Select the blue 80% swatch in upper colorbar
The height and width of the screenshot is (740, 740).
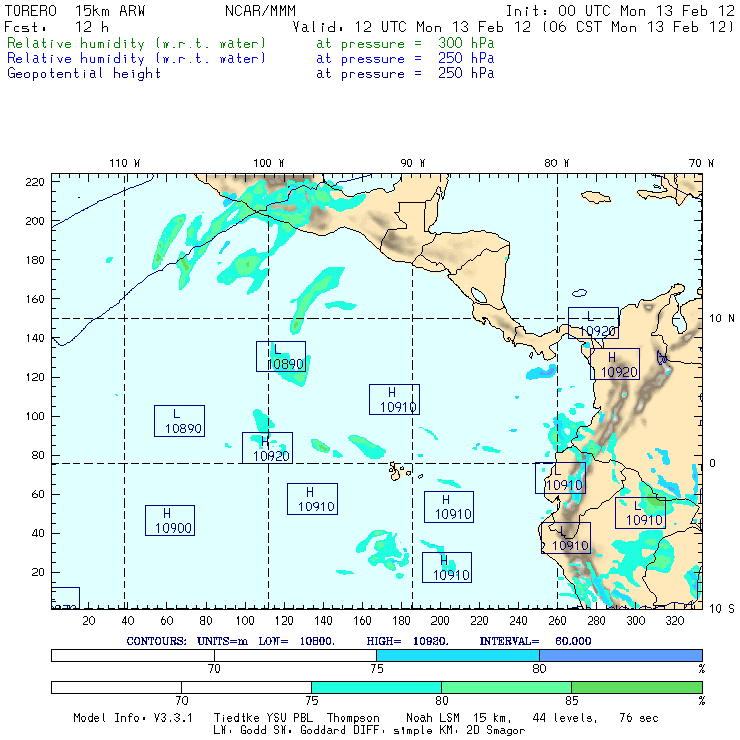pos(620,655)
